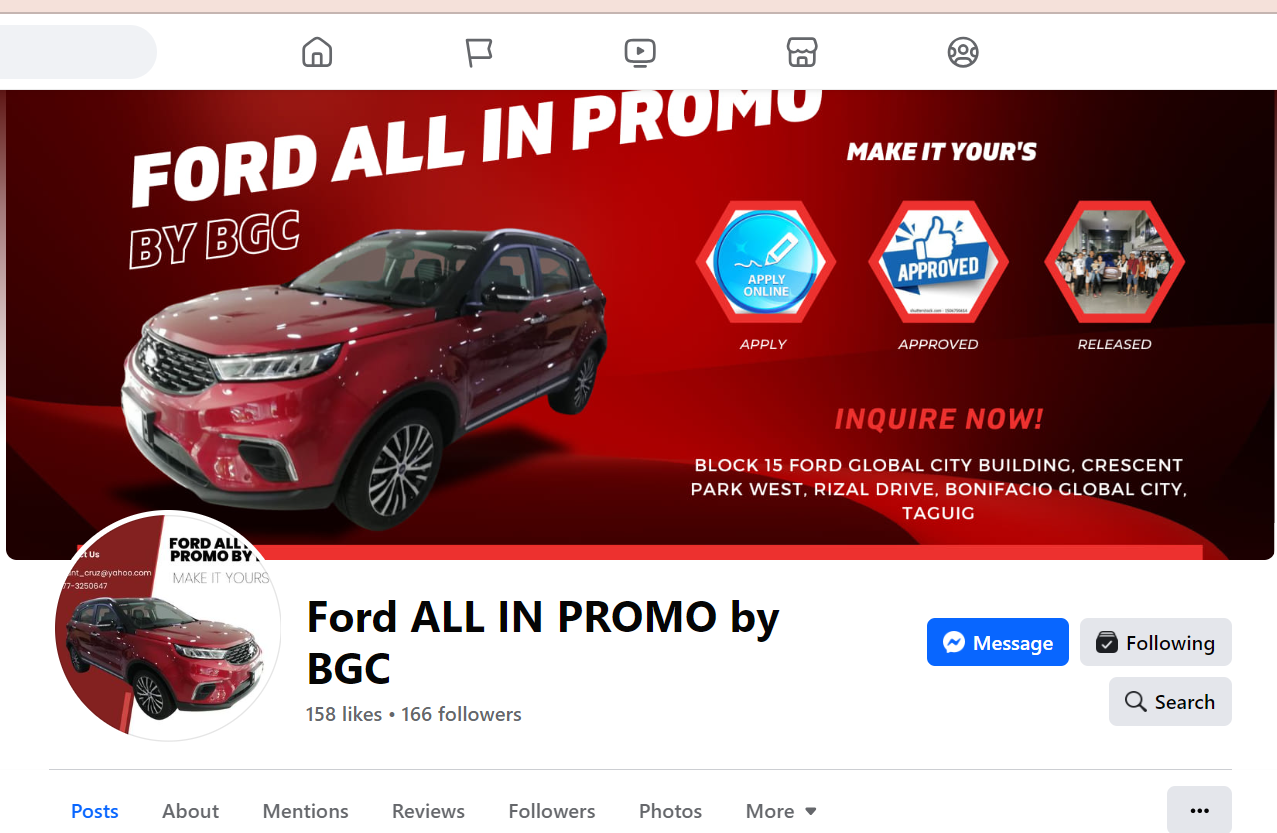This screenshot has height=833, width=1277.
Task: Switch to the Reviews tab
Action: [x=428, y=811]
